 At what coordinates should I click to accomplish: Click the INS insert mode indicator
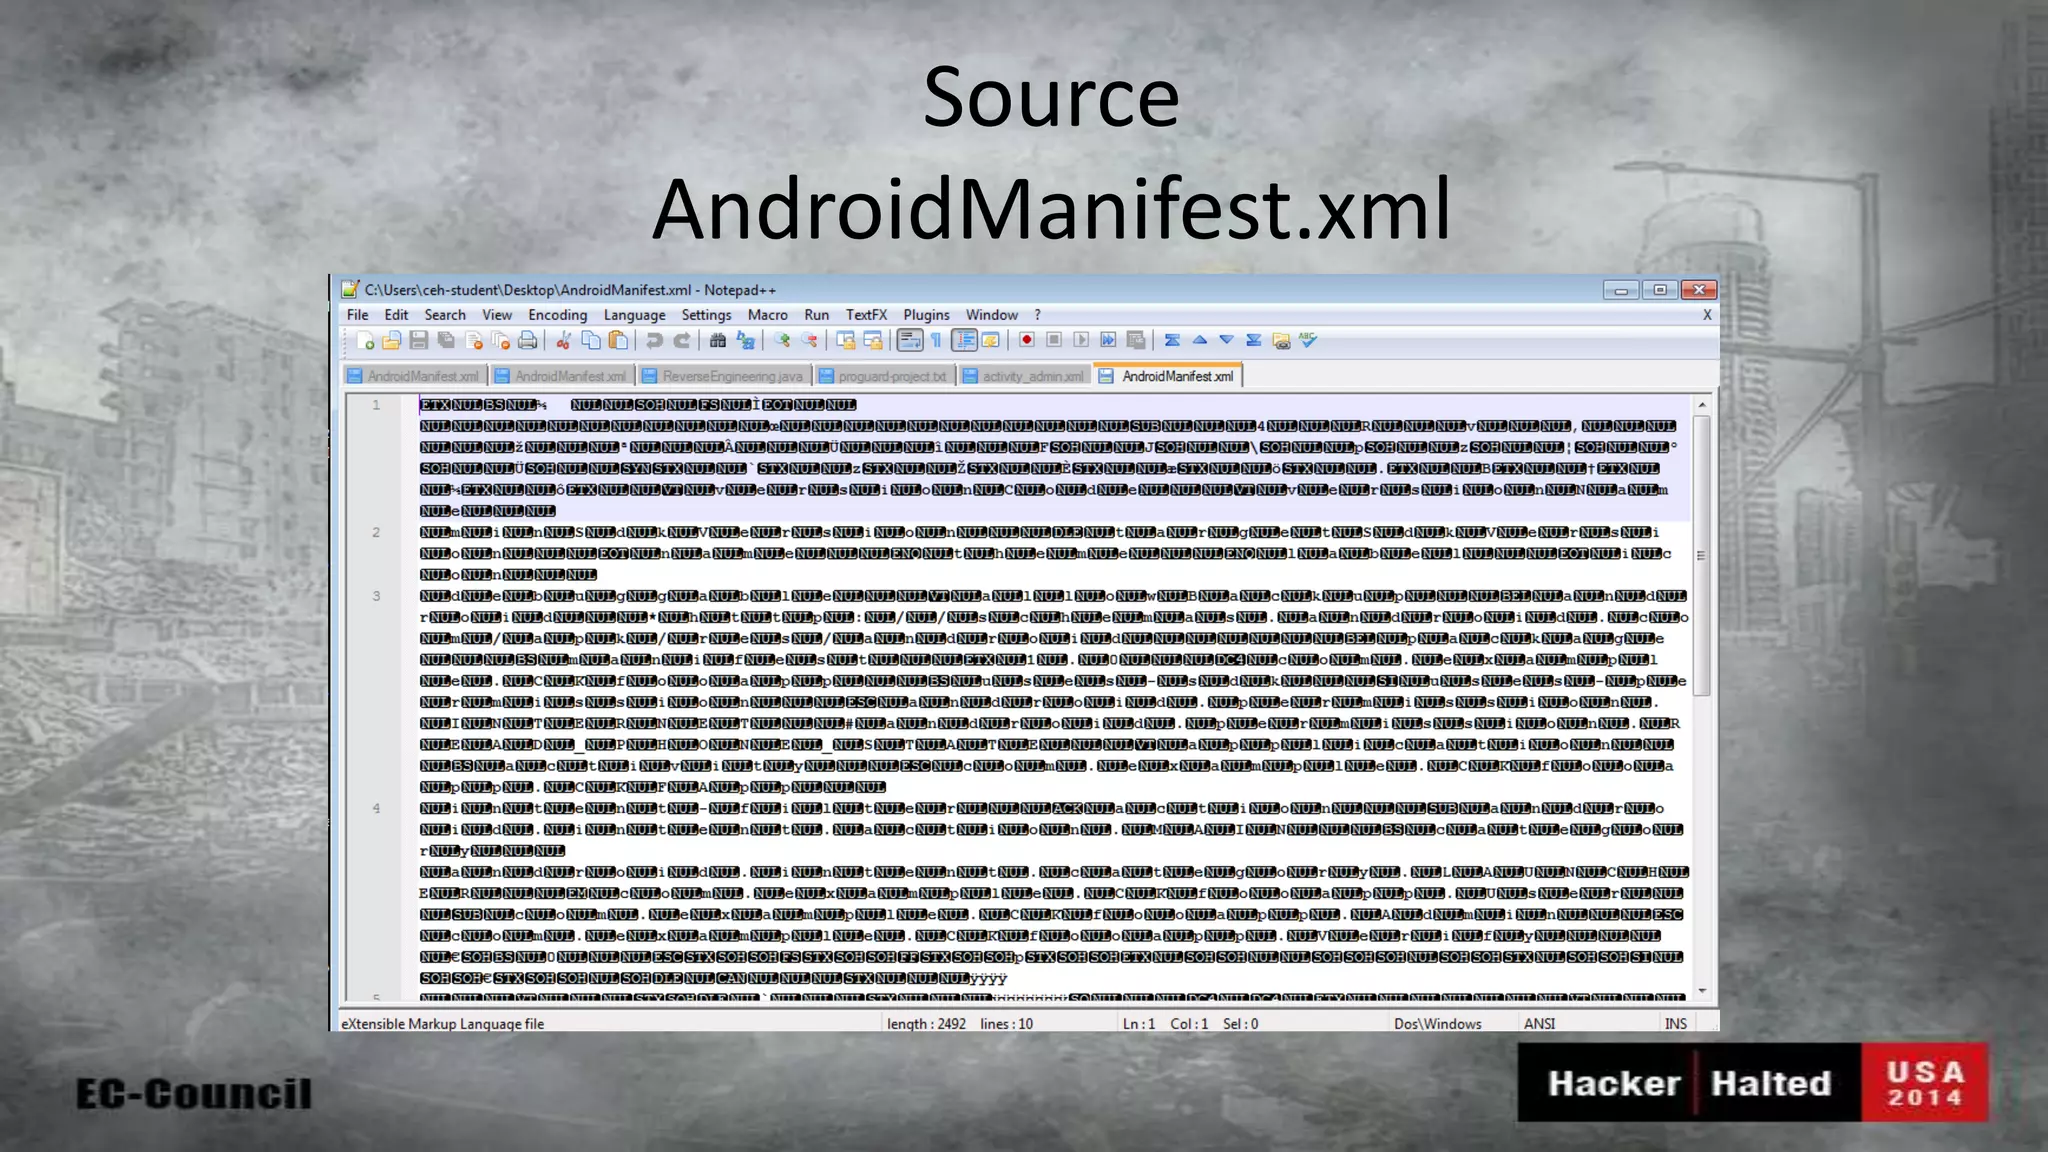pos(1675,1024)
